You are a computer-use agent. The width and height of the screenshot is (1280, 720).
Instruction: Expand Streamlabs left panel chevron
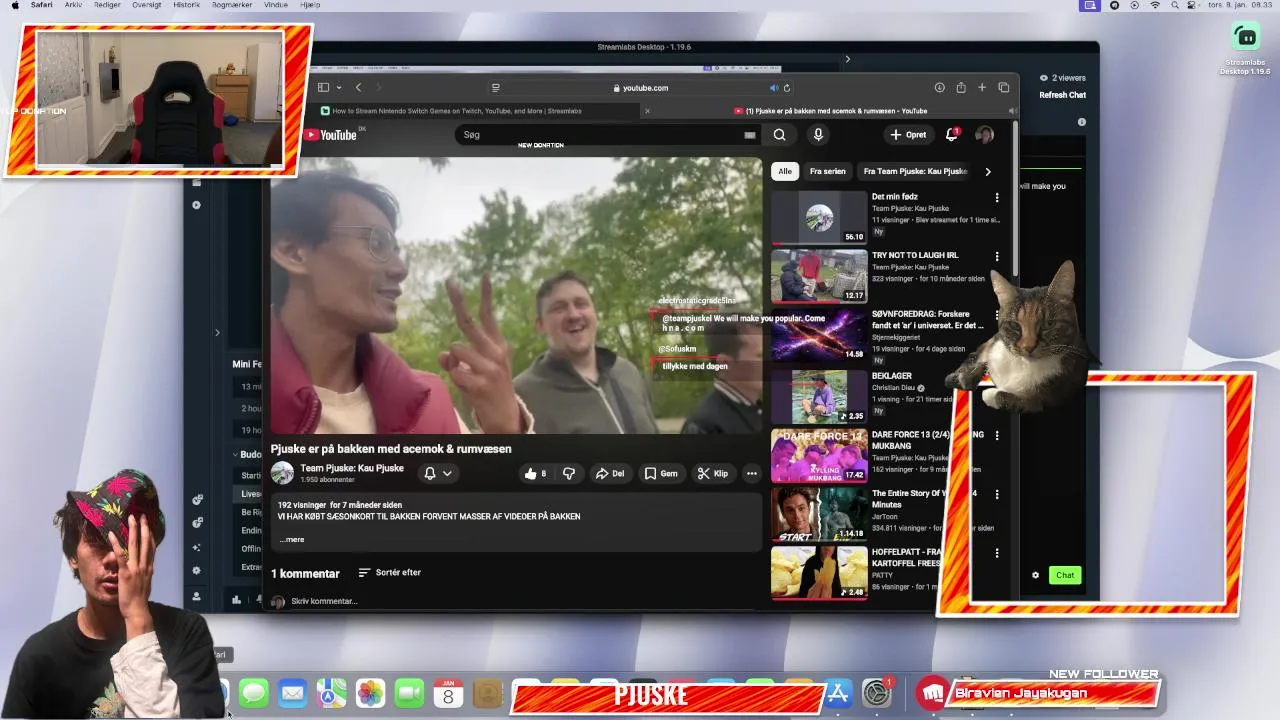217,333
